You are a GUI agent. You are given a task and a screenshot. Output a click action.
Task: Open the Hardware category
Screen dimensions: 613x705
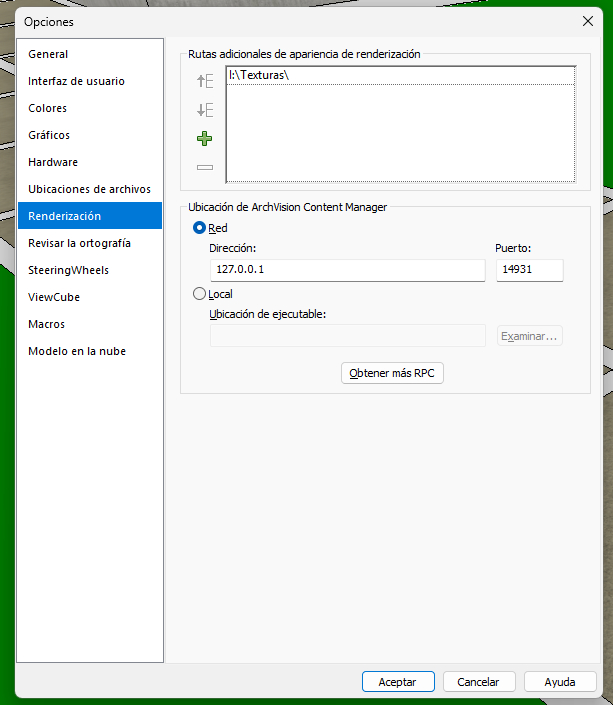pos(90,162)
